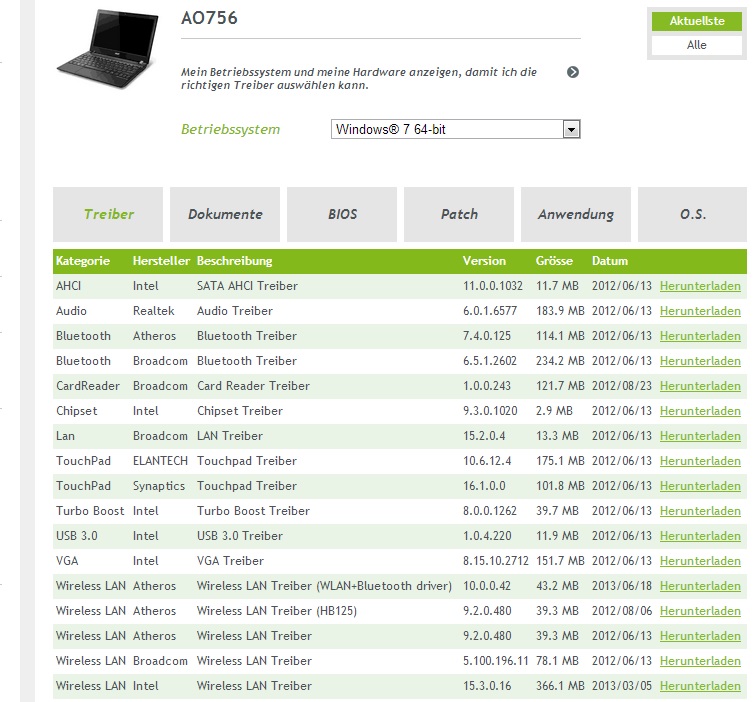The width and height of the screenshot is (753, 702).
Task: Open the BIOS tab
Action: (x=342, y=214)
